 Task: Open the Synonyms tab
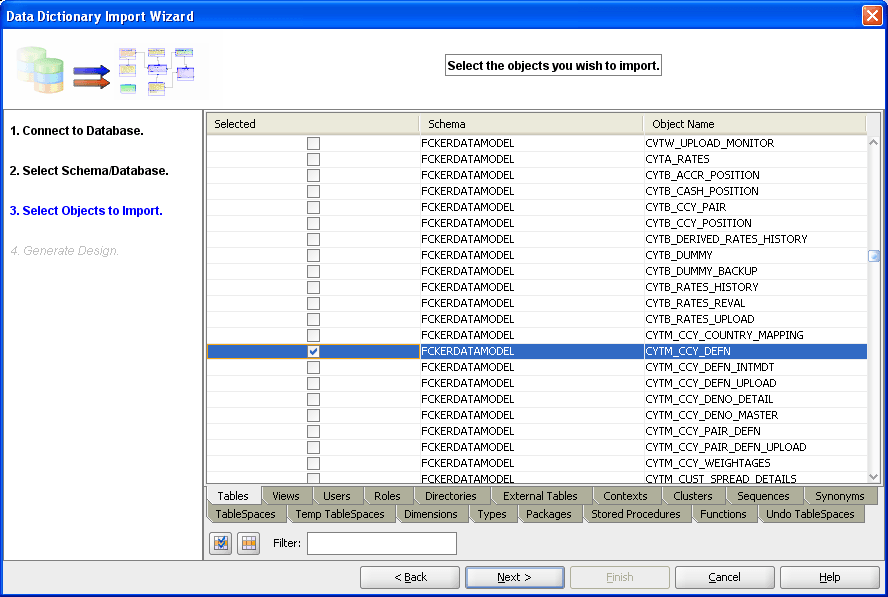click(840, 496)
